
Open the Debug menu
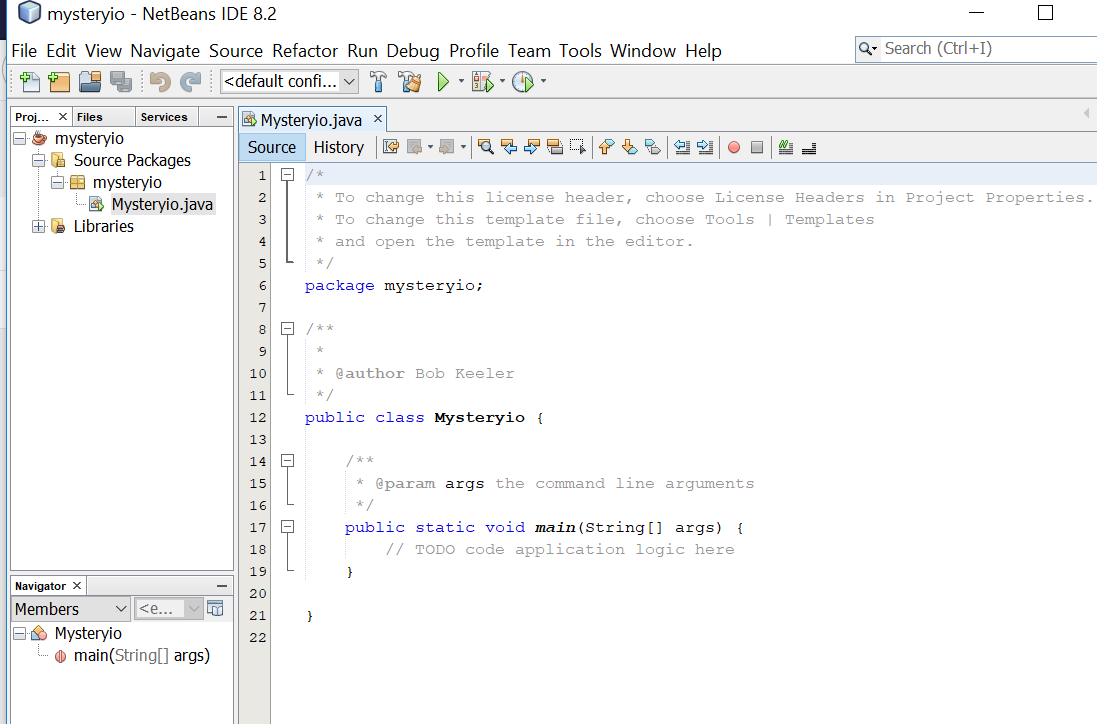(x=413, y=51)
